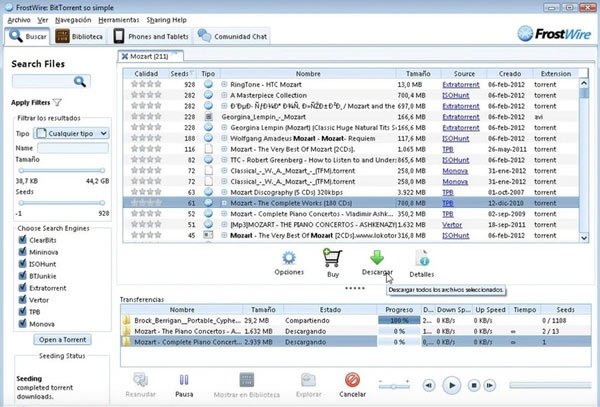The image size is (600, 407).
Task: Open TPB link for Mozart Discography row
Action: pos(448,192)
